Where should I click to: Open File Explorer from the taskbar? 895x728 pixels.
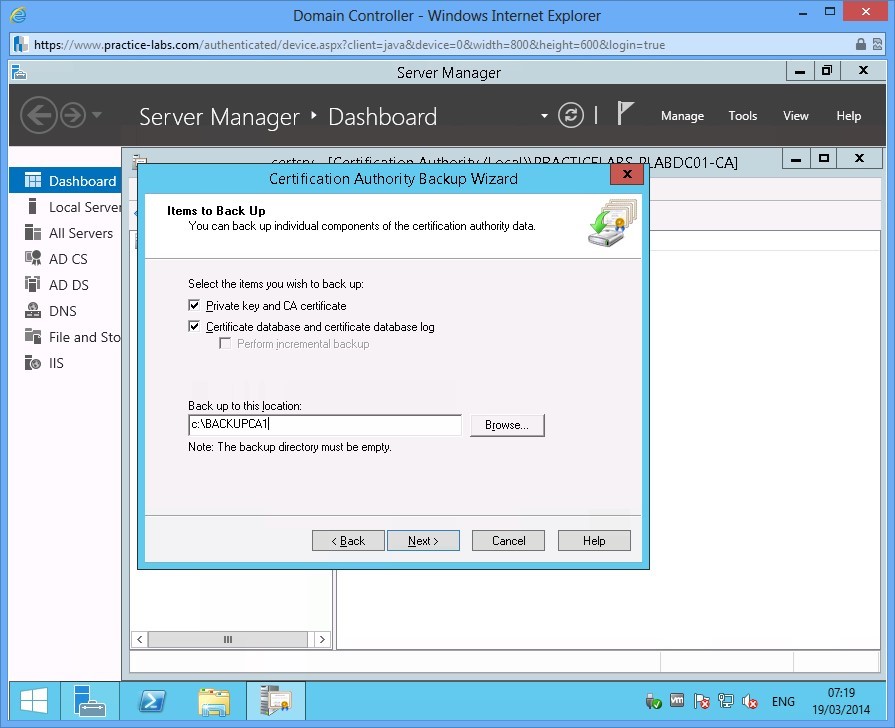click(214, 701)
